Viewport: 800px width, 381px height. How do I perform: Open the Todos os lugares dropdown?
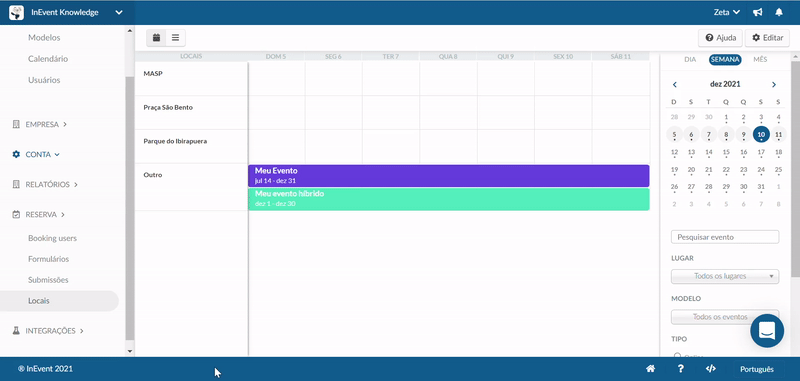point(725,276)
